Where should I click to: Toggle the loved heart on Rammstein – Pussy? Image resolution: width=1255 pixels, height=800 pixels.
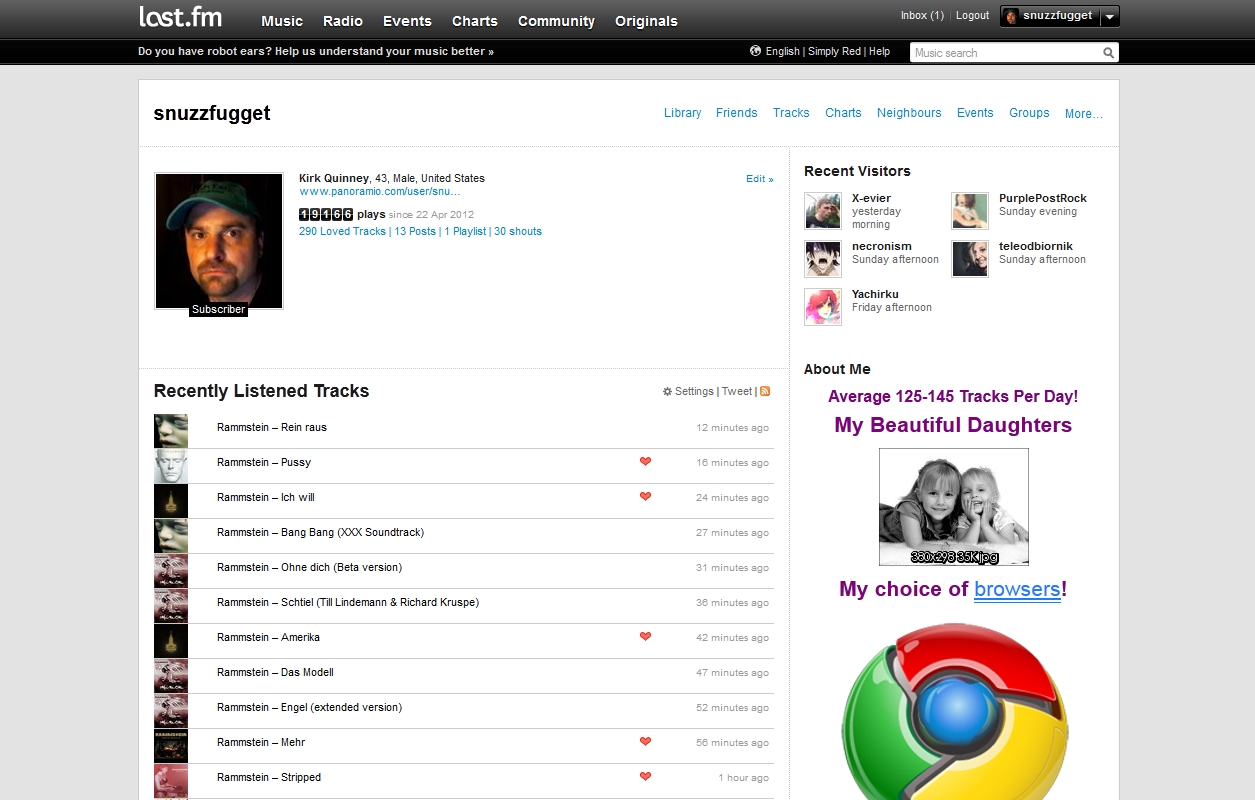[645, 462]
